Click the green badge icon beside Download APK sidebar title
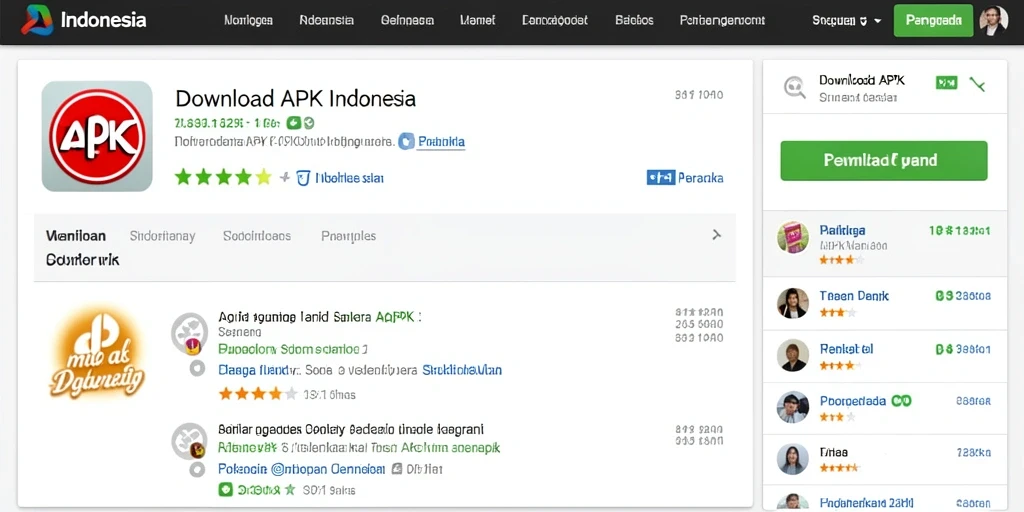The image size is (1024, 512). pyautogui.click(x=946, y=82)
